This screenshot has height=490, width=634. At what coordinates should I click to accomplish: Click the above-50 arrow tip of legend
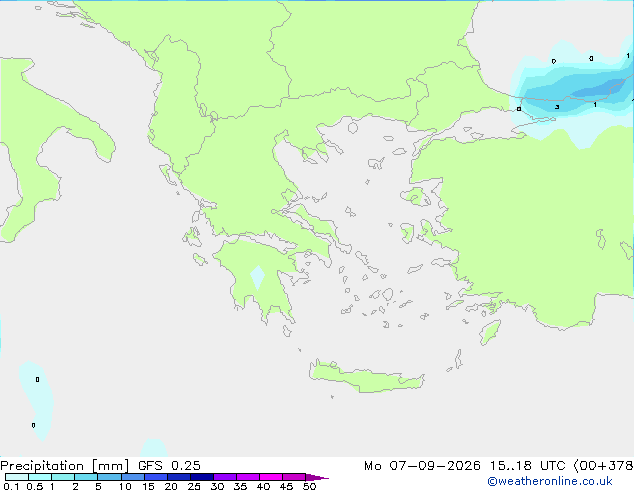coord(317,477)
